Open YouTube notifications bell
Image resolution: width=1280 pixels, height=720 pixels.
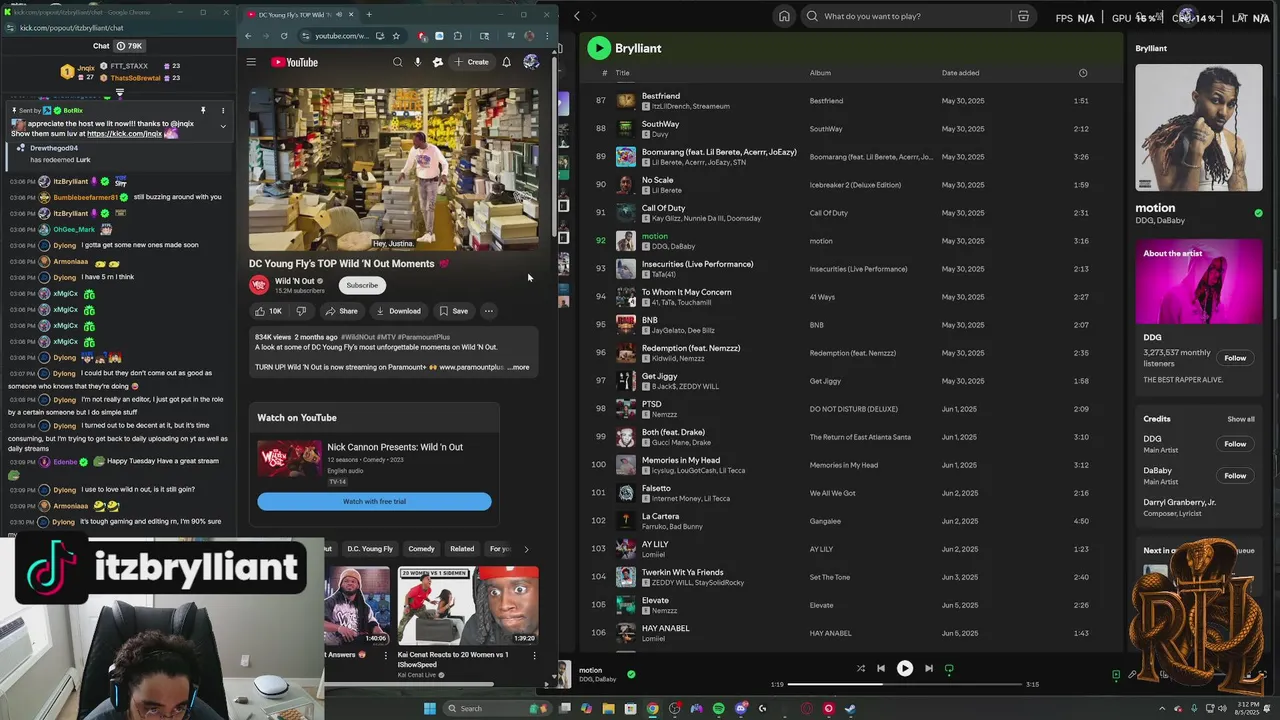tap(506, 62)
